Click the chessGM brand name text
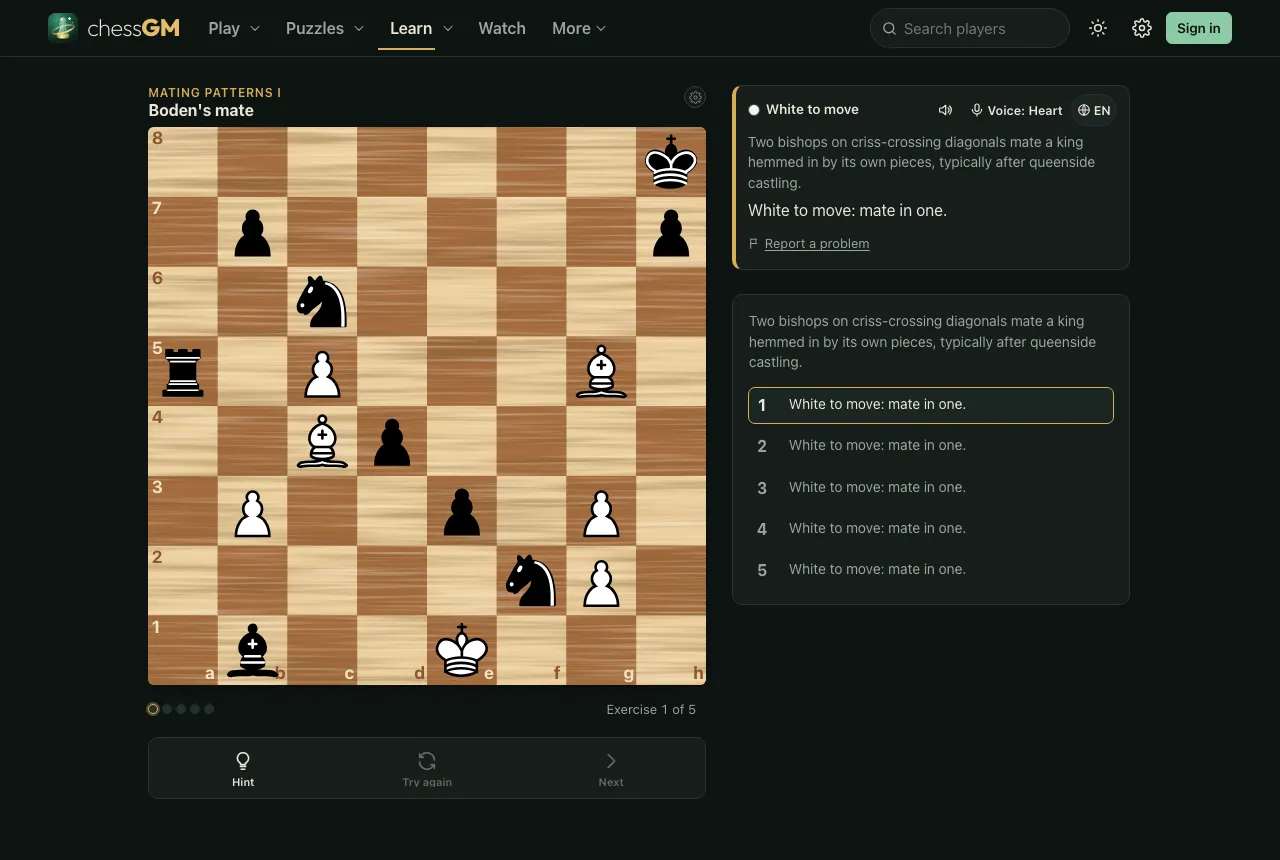Viewport: 1280px width, 860px height. coord(134,28)
